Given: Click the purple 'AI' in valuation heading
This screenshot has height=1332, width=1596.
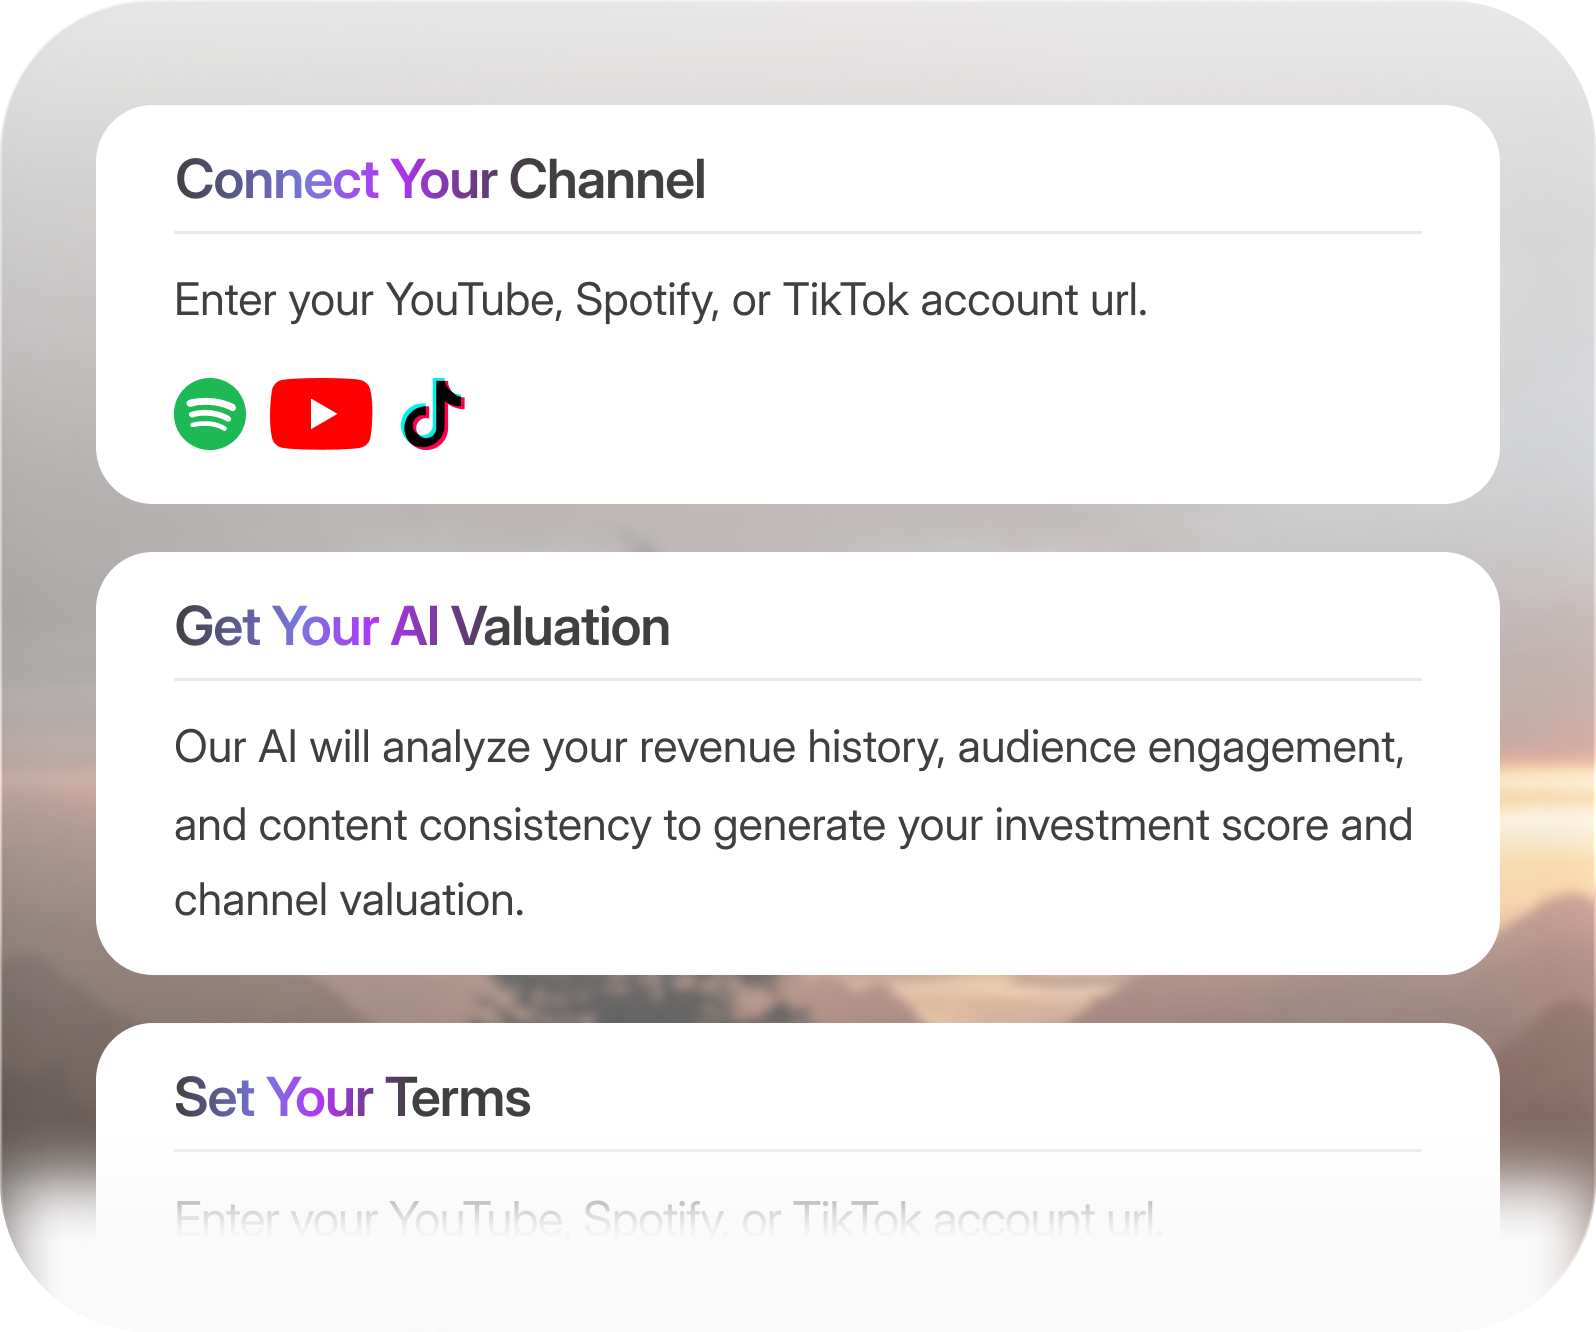Looking at the screenshot, I should 415,627.
